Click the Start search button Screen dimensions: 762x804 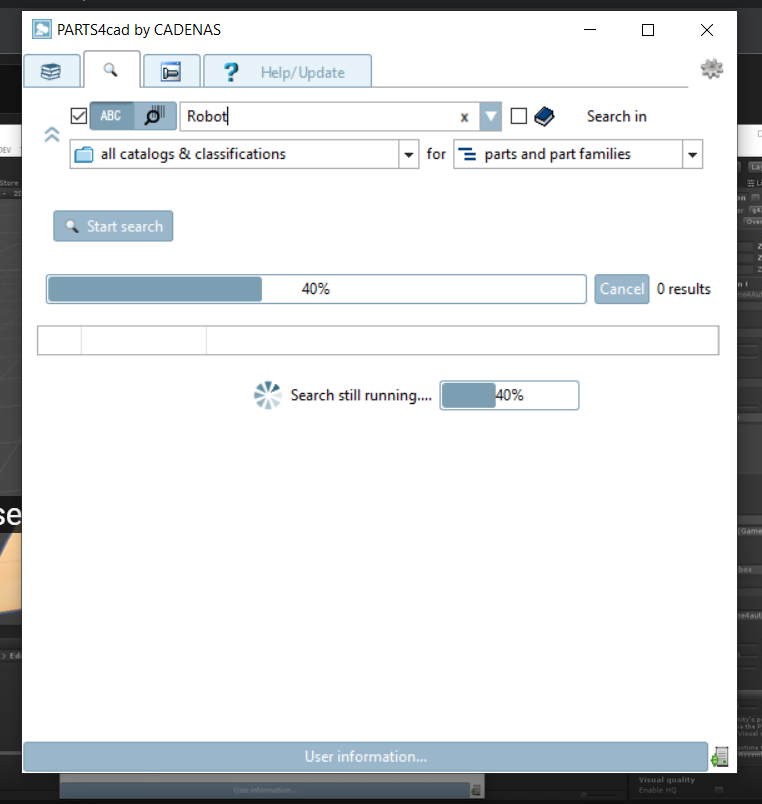pos(113,226)
